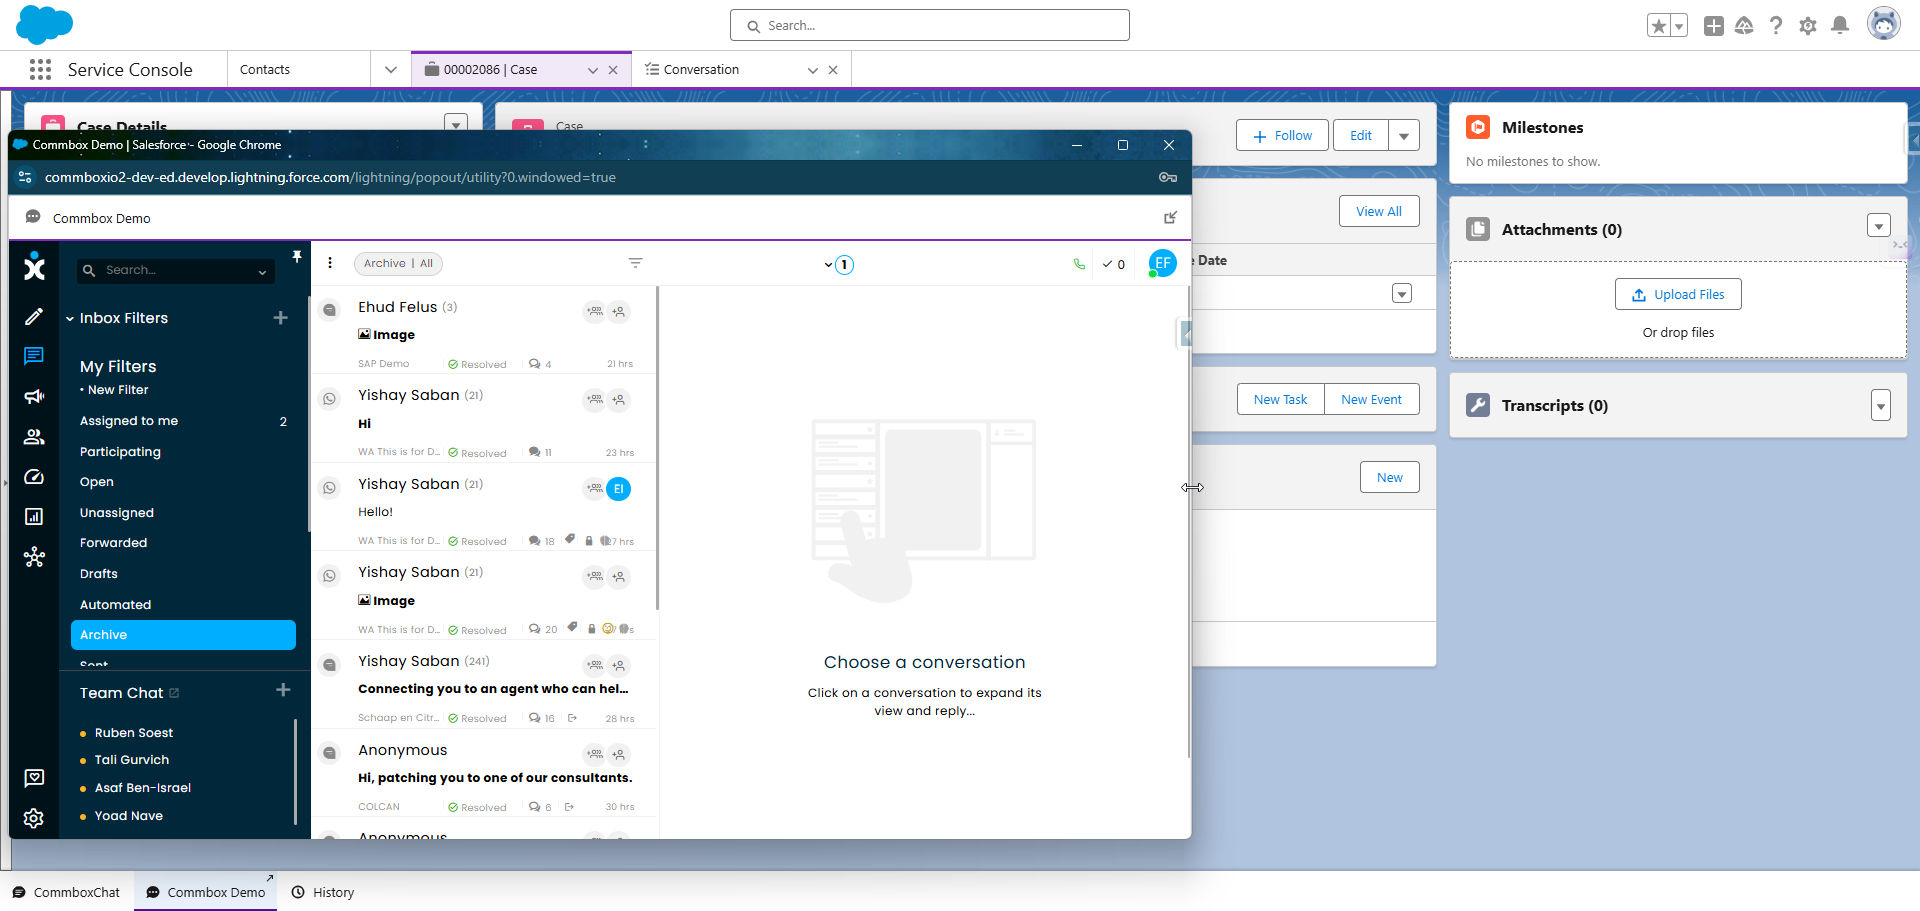Assign agent on the Ehud Felus conversation
The height and width of the screenshot is (911, 1920).
pyautogui.click(x=619, y=312)
